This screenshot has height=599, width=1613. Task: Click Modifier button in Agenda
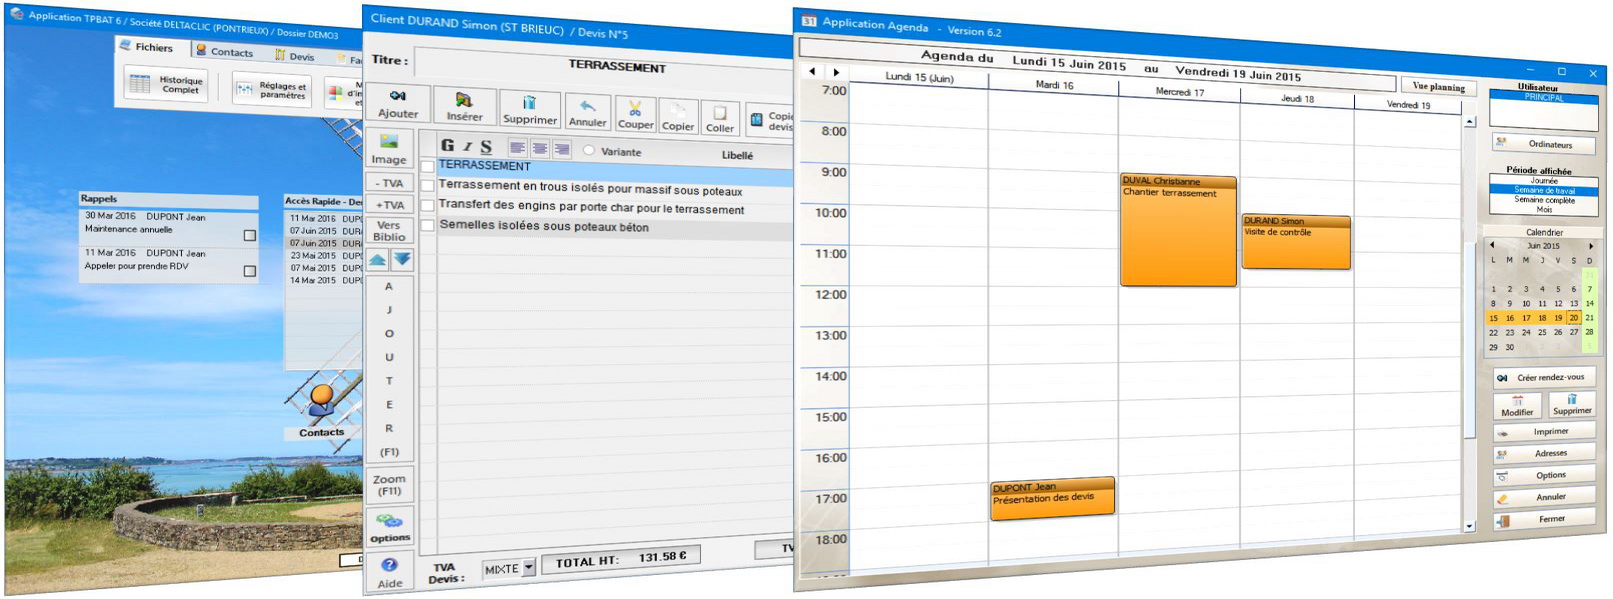click(x=1517, y=405)
